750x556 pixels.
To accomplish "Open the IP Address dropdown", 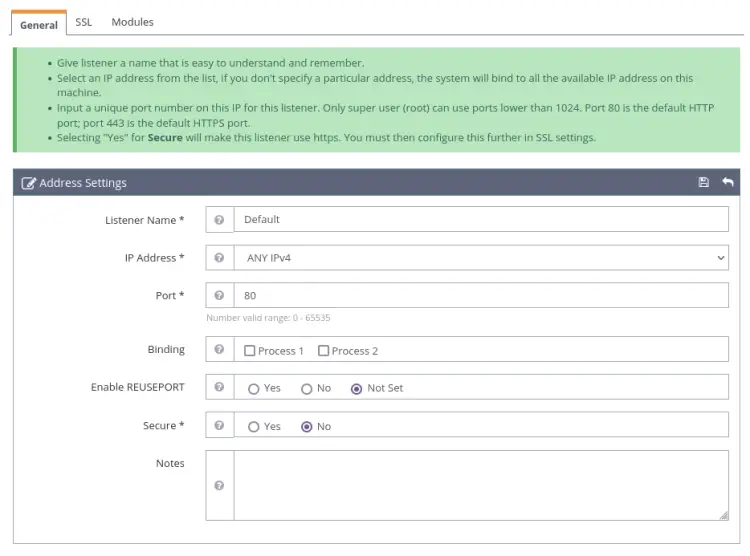I will coord(481,258).
